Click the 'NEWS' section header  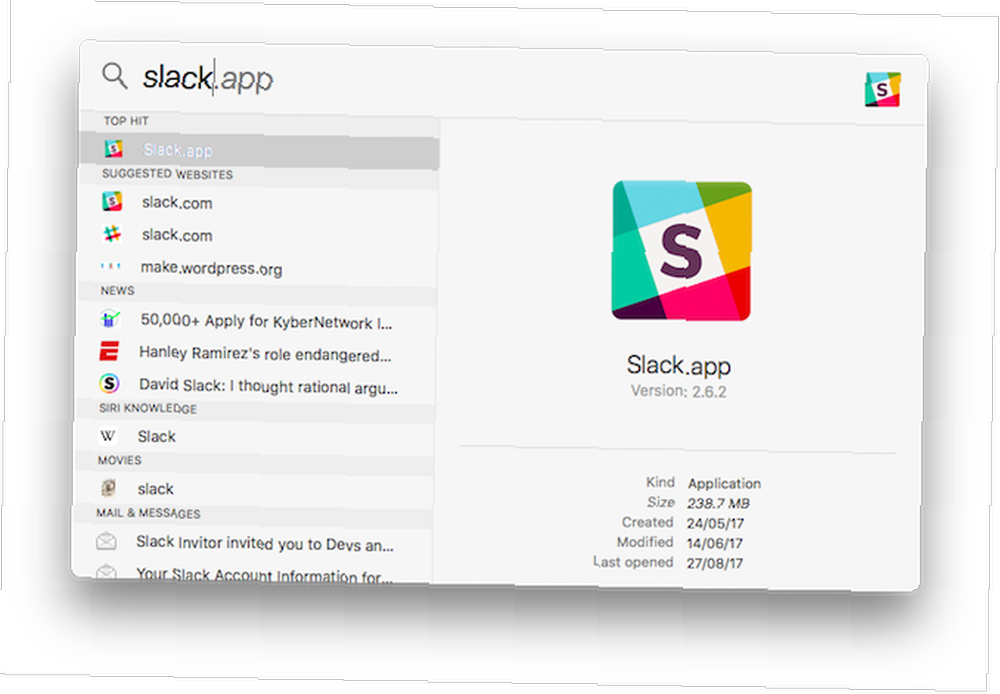click(117, 290)
